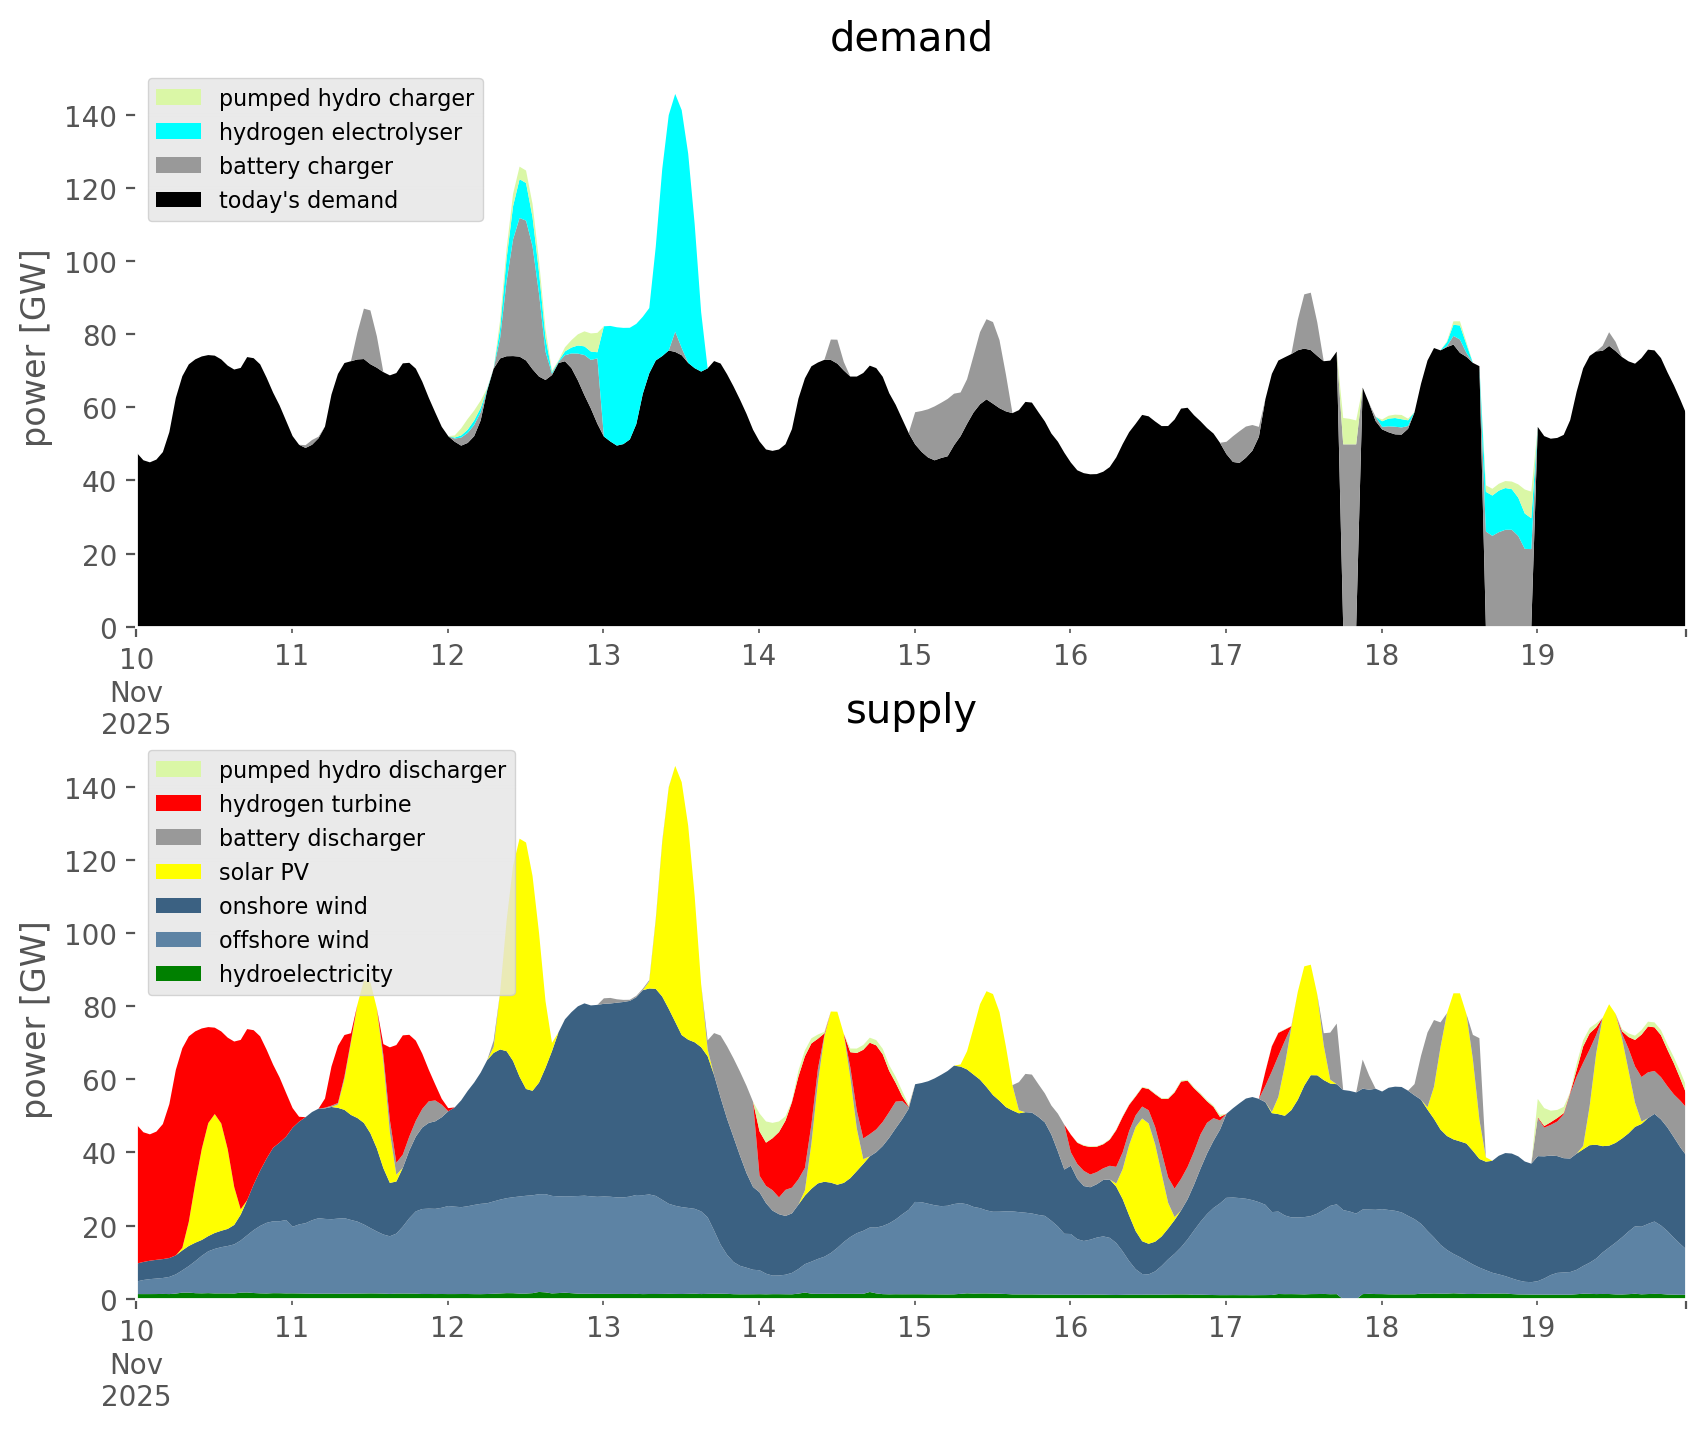This screenshot has width=1706, height=1431.
Task: Click the pumped hydro discharger legend label
Action: tap(362, 770)
